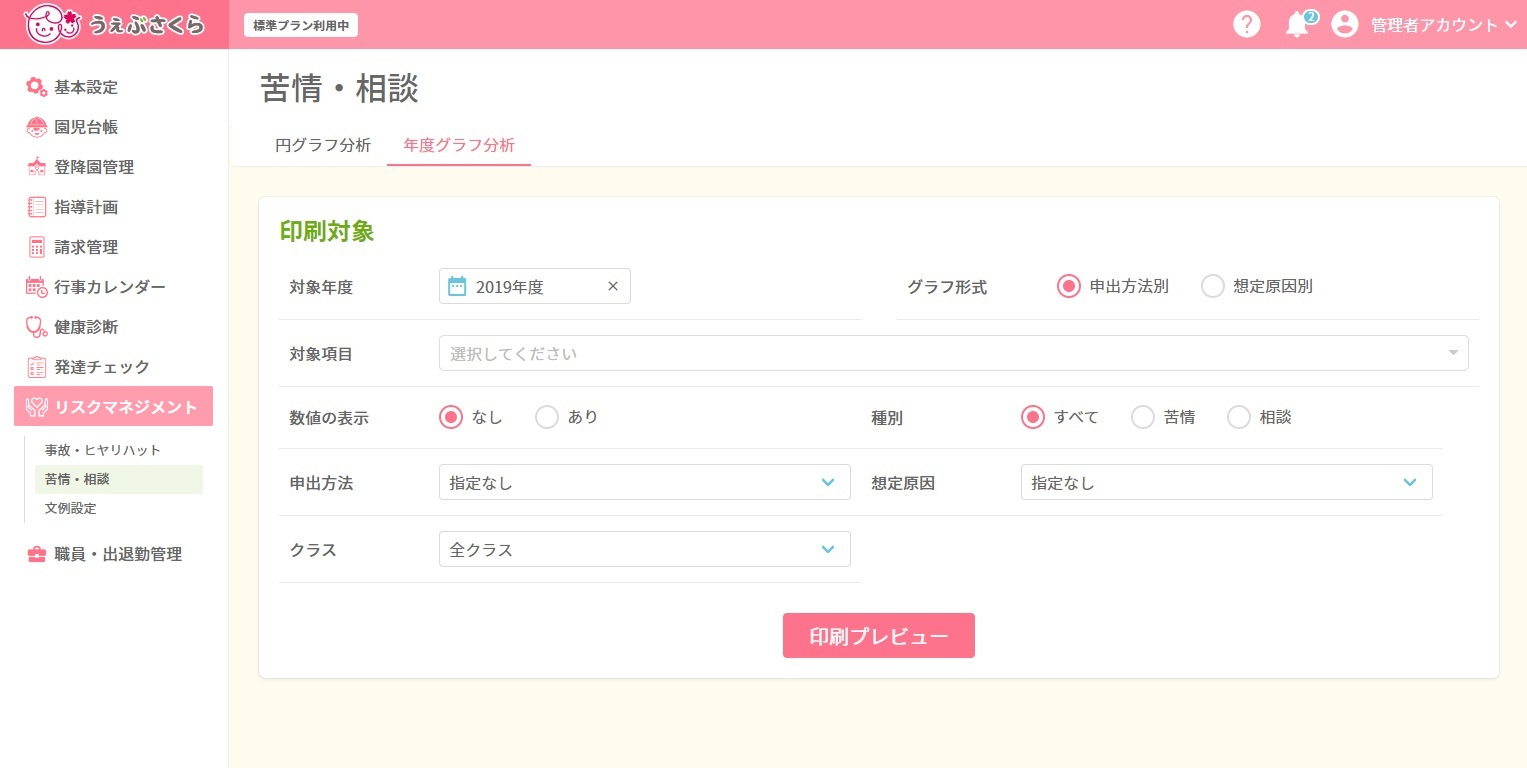Select なし for 数値の表示
1527x768 pixels.
451,417
